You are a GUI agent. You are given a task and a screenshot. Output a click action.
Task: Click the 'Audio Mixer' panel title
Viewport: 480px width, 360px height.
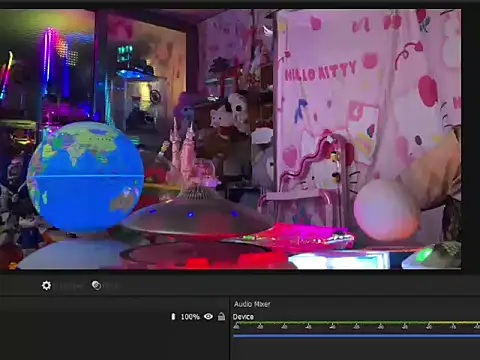click(x=252, y=304)
